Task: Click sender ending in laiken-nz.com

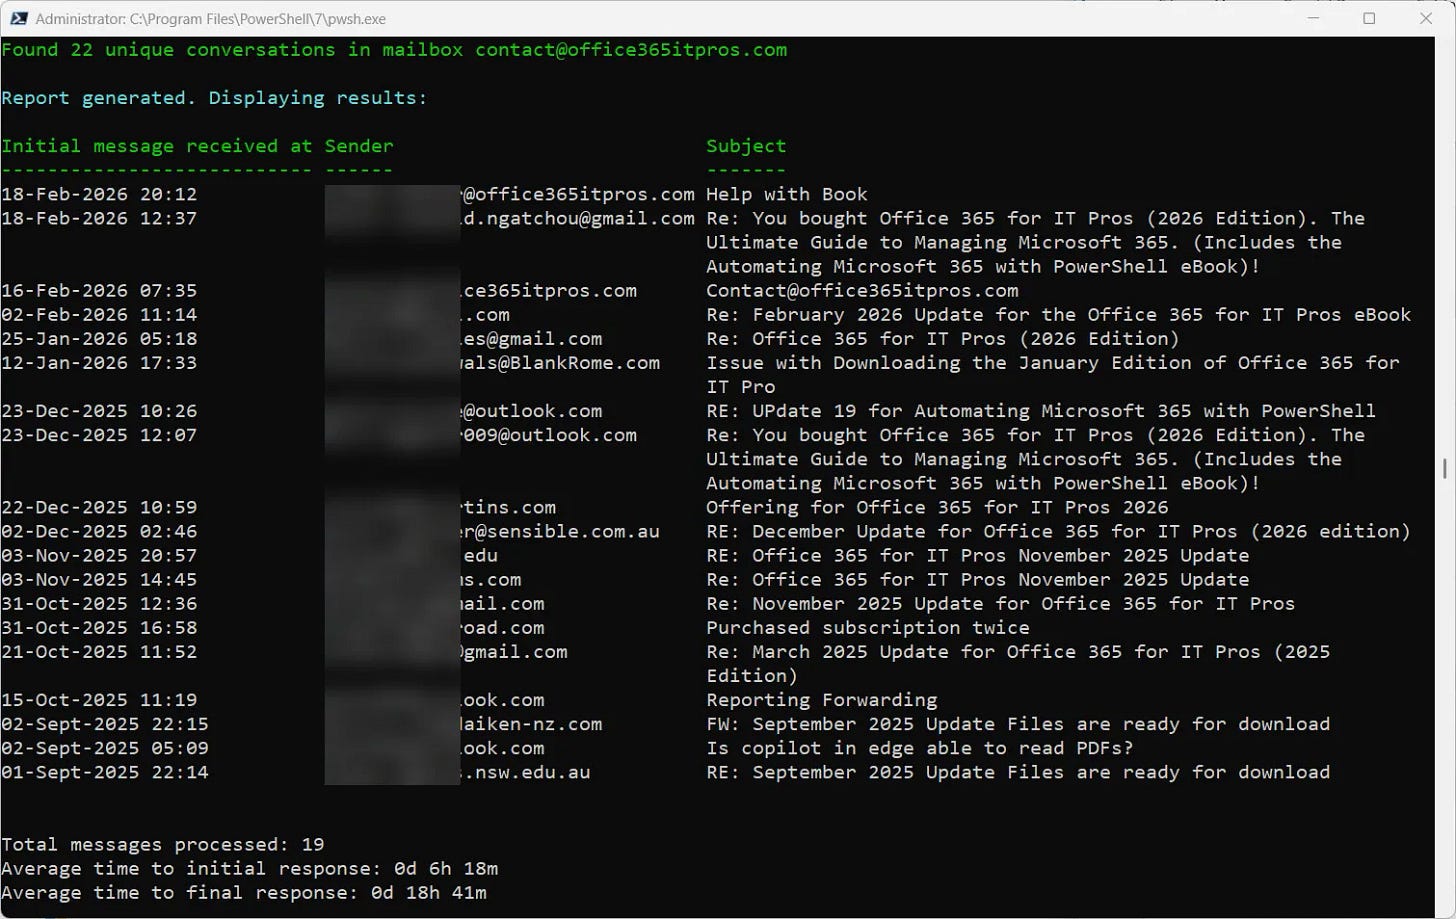Action: 532,724
